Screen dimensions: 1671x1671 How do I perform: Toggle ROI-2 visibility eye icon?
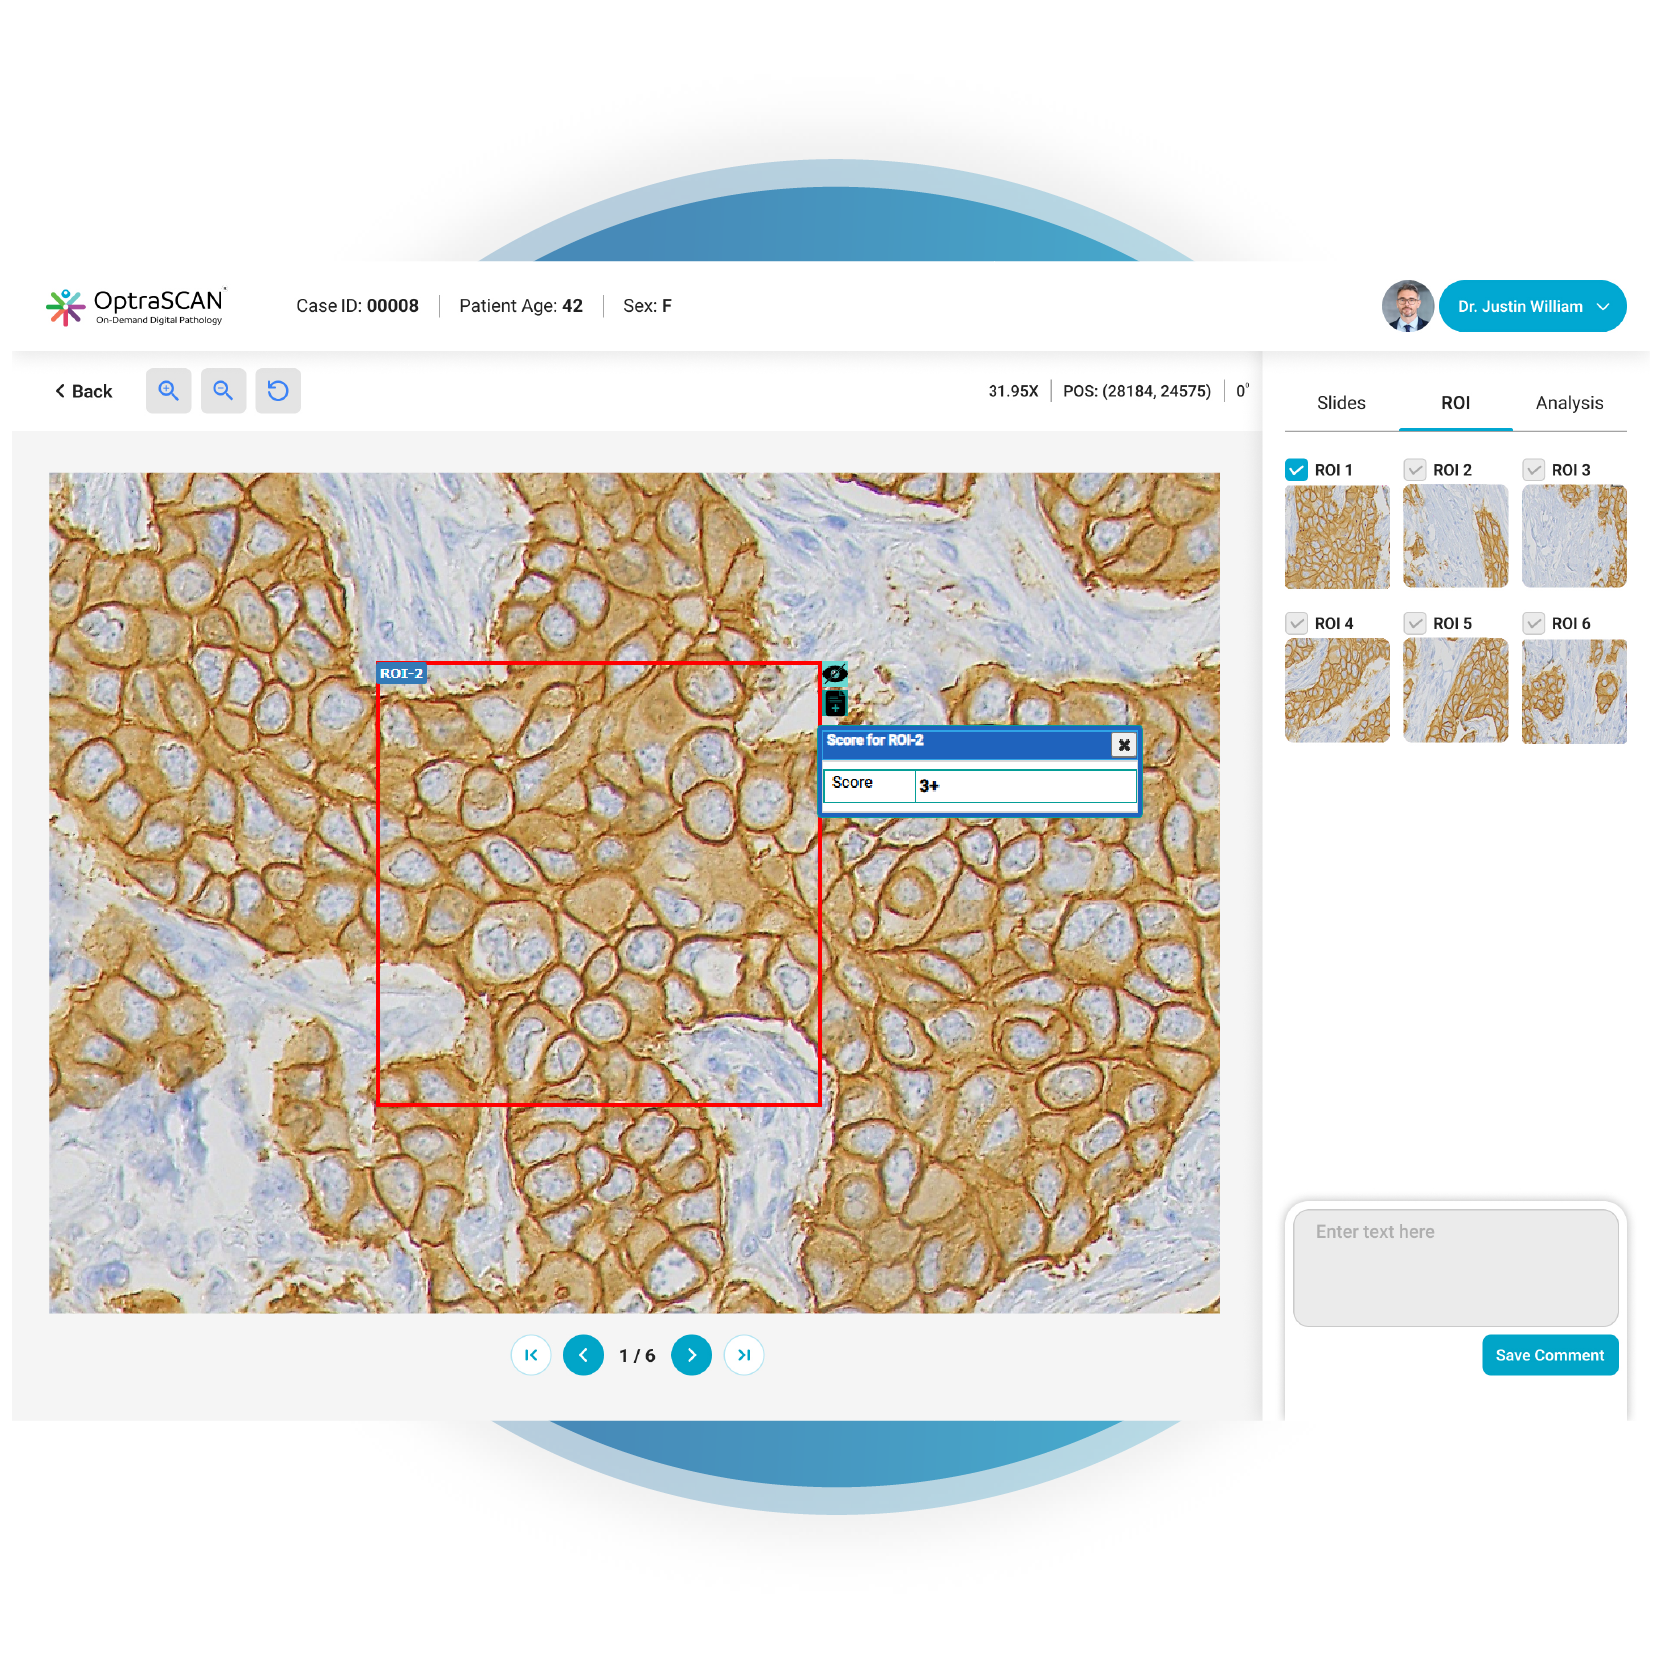coord(835,674)
